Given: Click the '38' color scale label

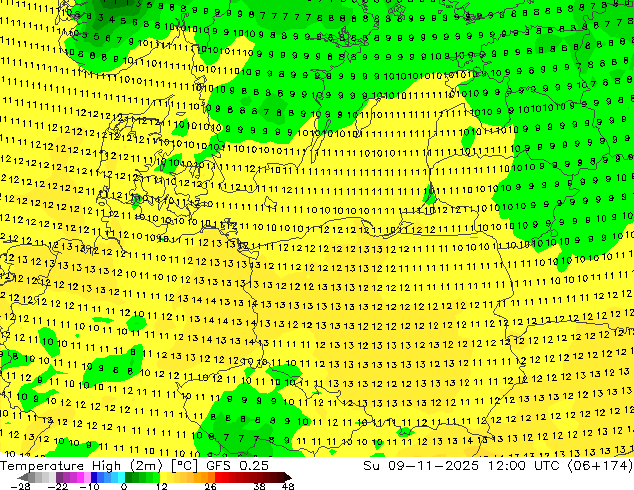Looking at the screenshot, I should pos(260,486).
